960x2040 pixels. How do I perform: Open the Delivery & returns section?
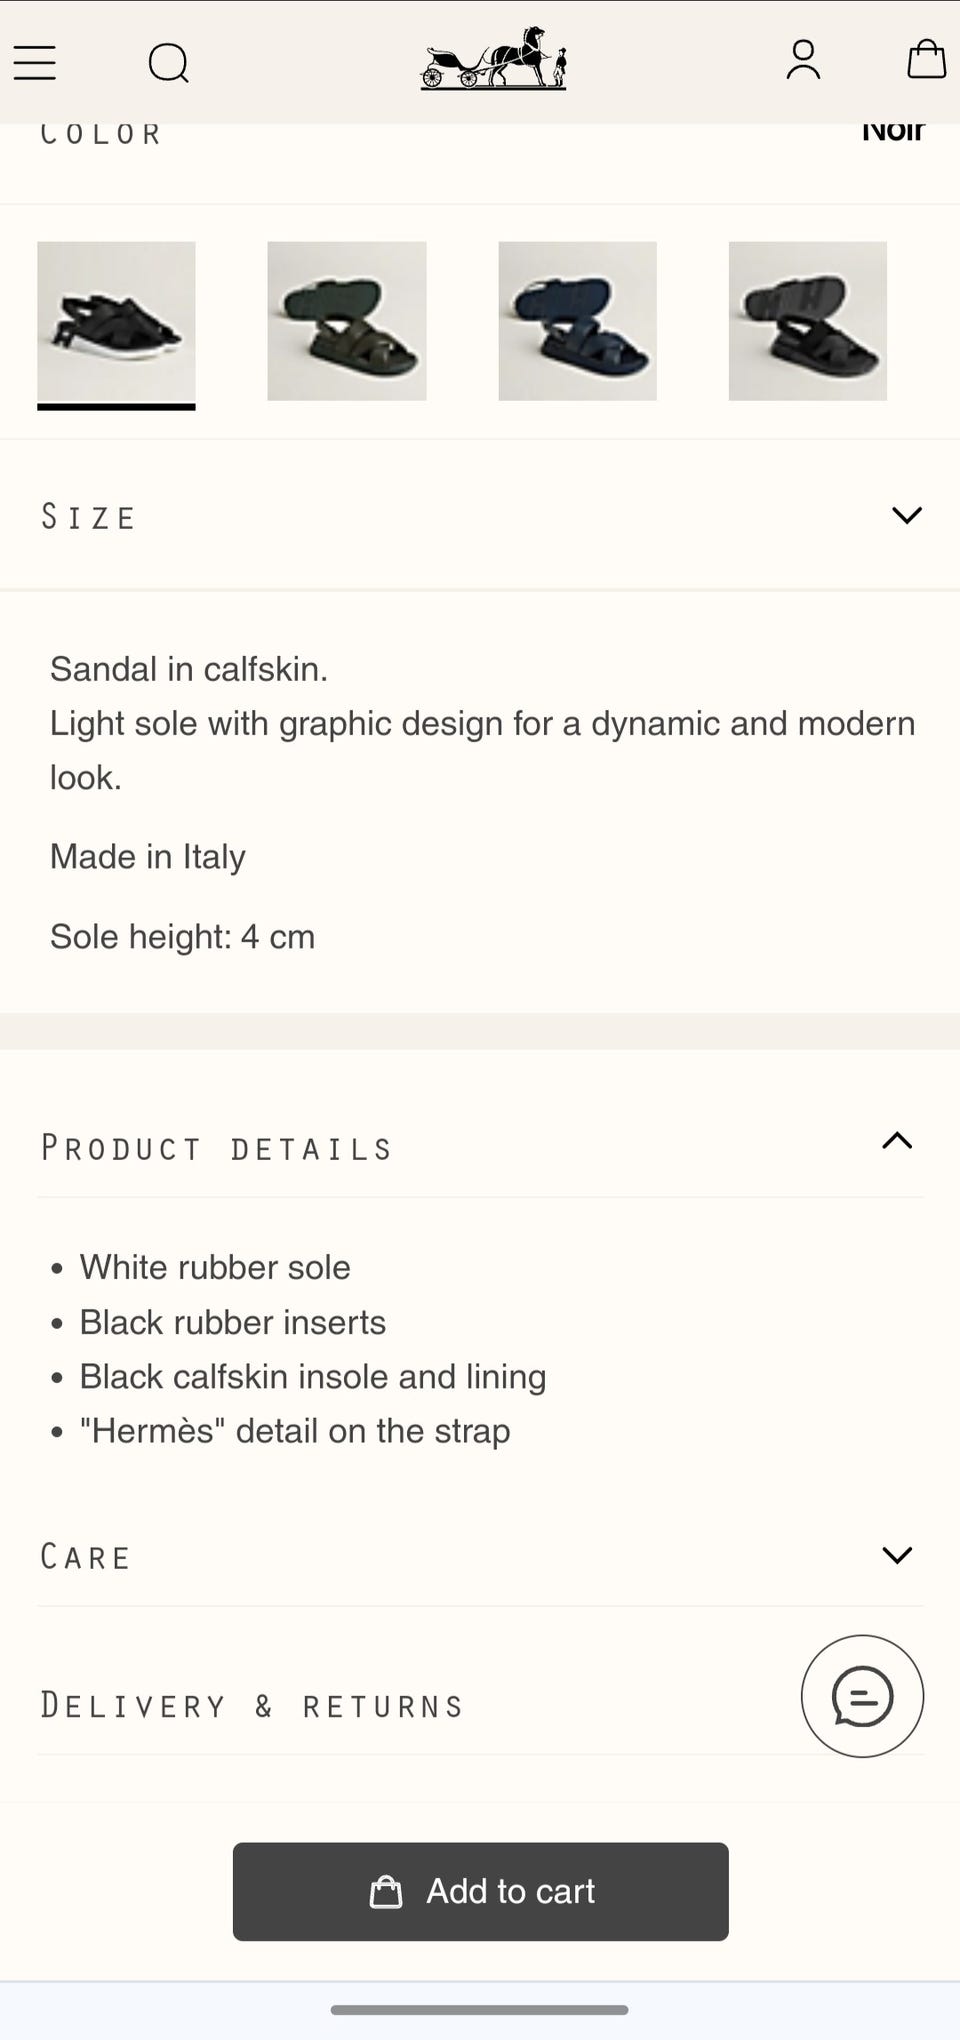point(252,1706)
